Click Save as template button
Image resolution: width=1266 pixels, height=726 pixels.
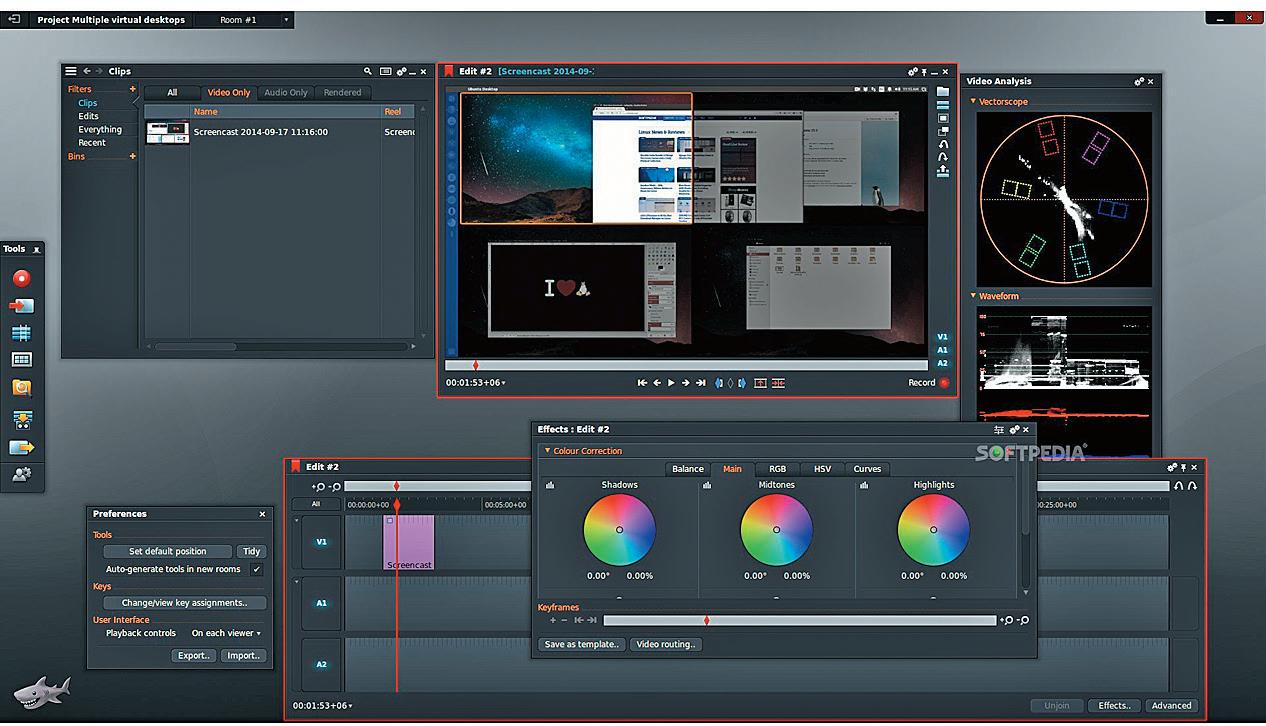click(582, 645)
